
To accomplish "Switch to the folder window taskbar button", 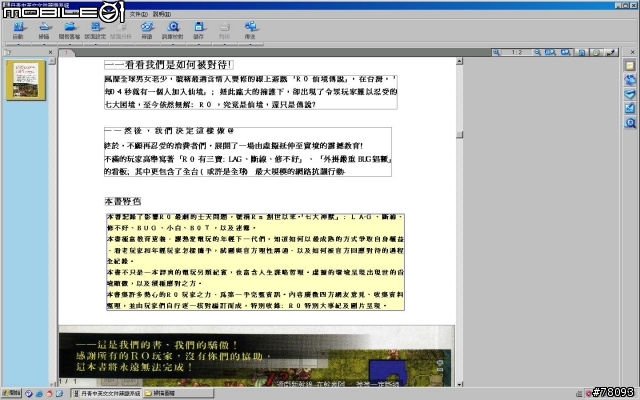I will point(179,393).
